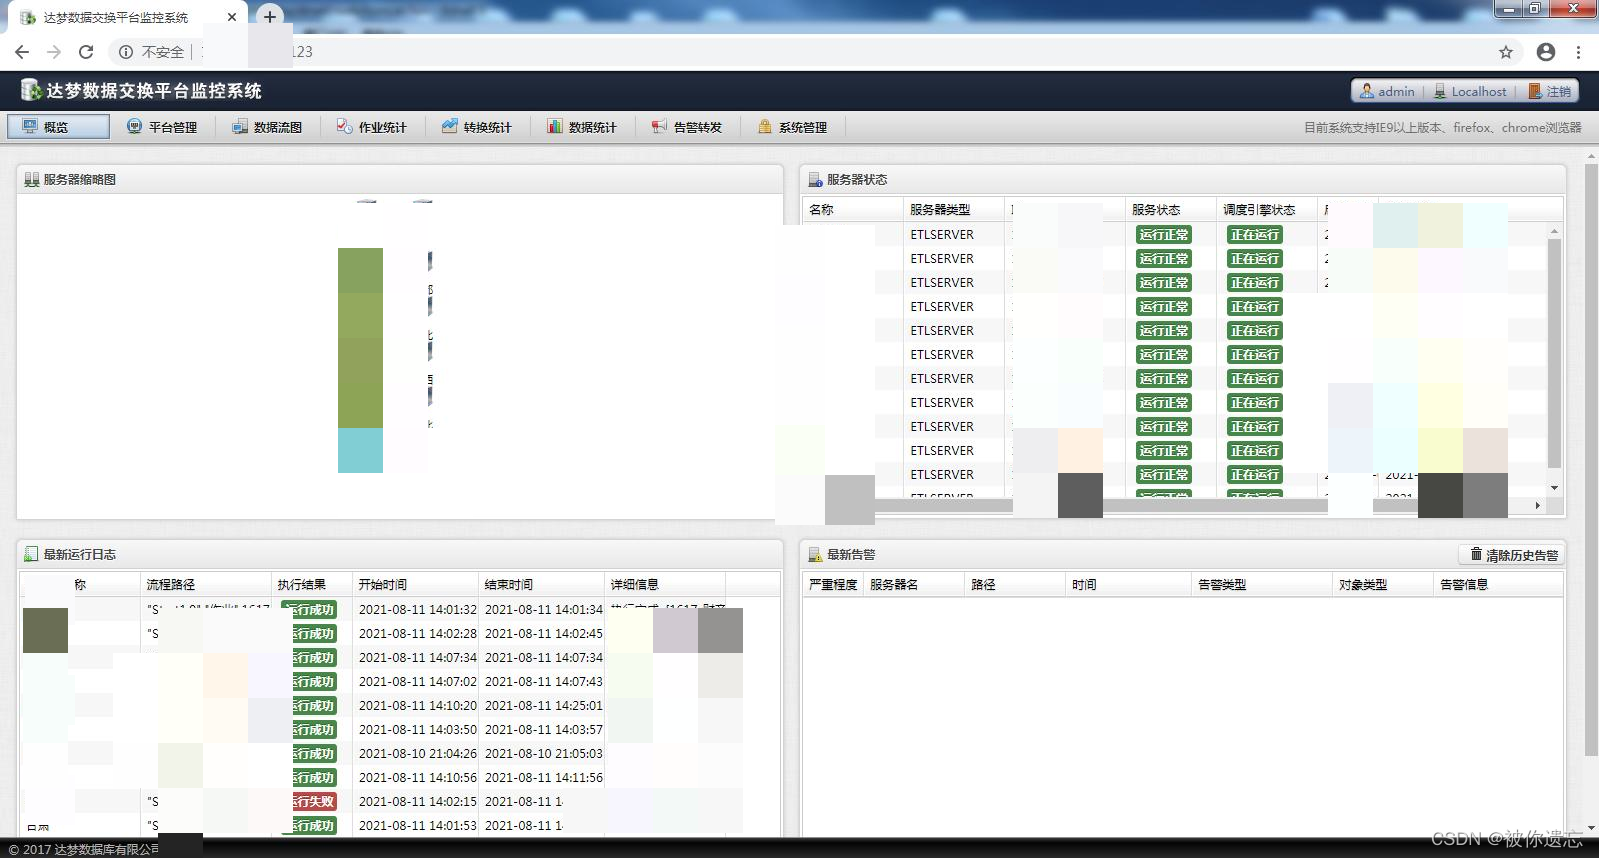Click the 最新告警 panel icon

tap(815, 554)
